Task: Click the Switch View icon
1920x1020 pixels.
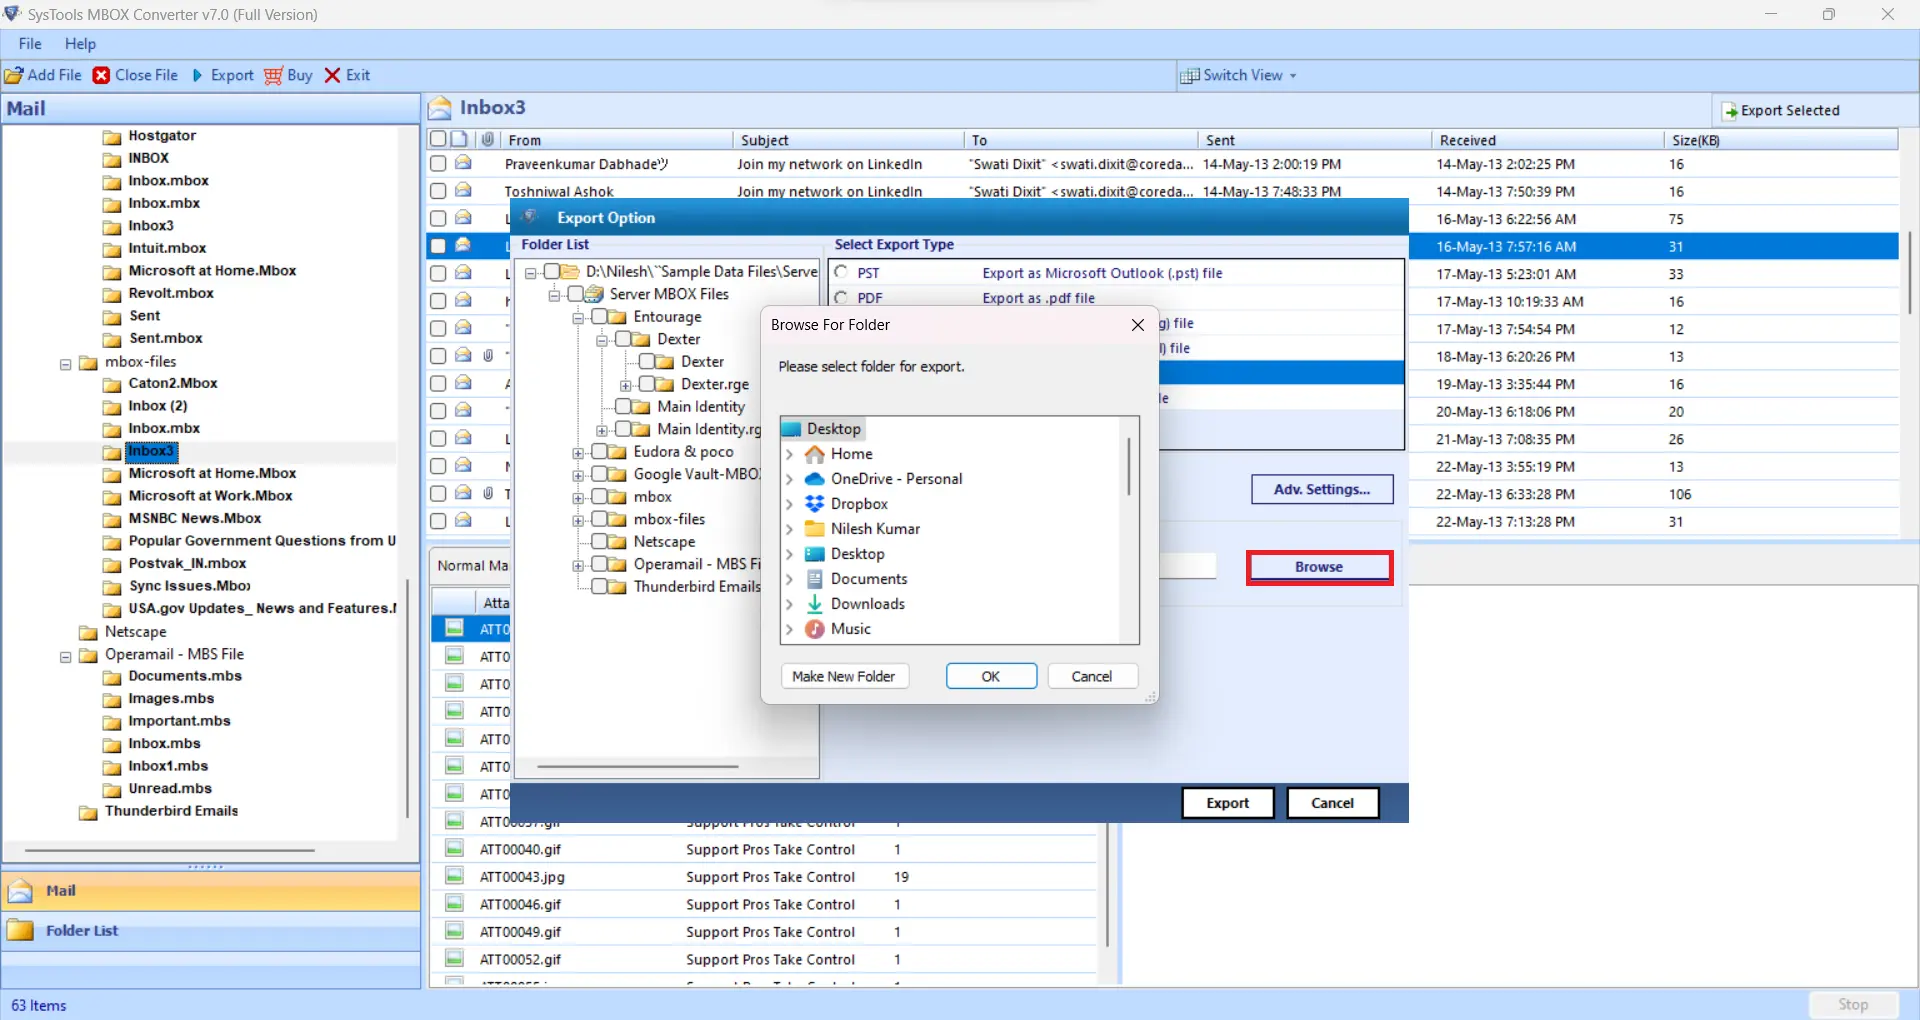Action: coord(1190,75)
